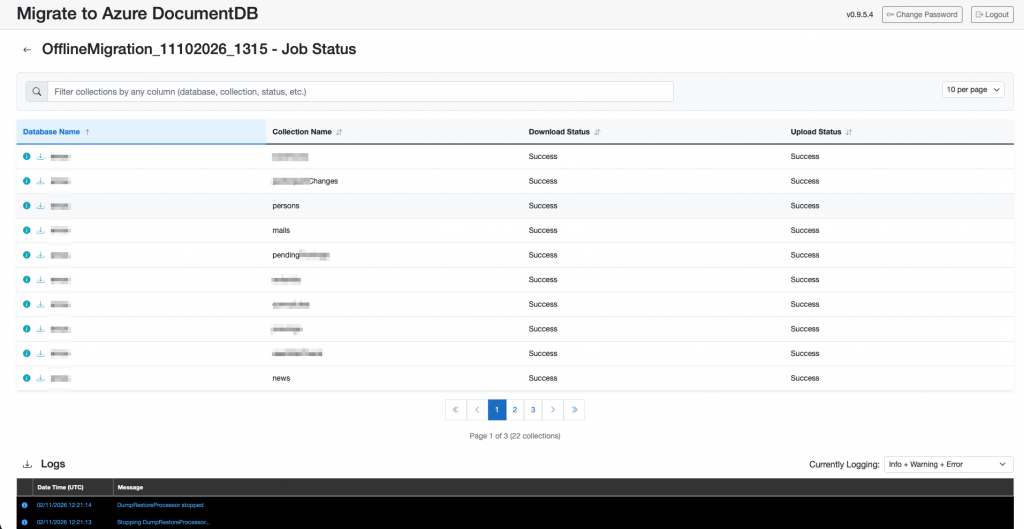The height and width of the screenshot is (529, 1024).
Task: Click download icon in the mails row
Action: tap(40, 231)
